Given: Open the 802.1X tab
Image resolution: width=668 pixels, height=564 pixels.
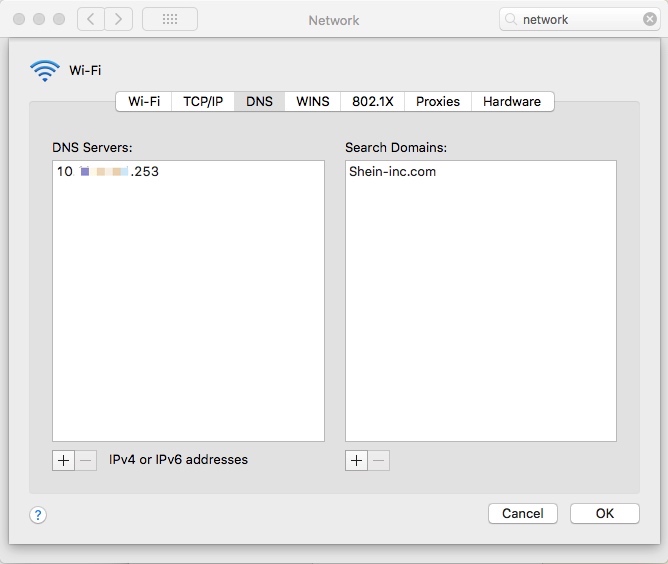Looking at the screenshot, I should click(372, 101).
